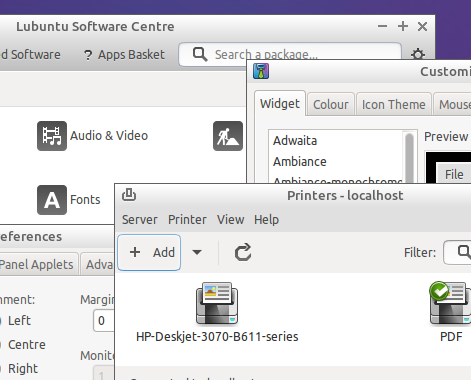
Task: Click the PDF printer name label
Action: tap(451, 337)
